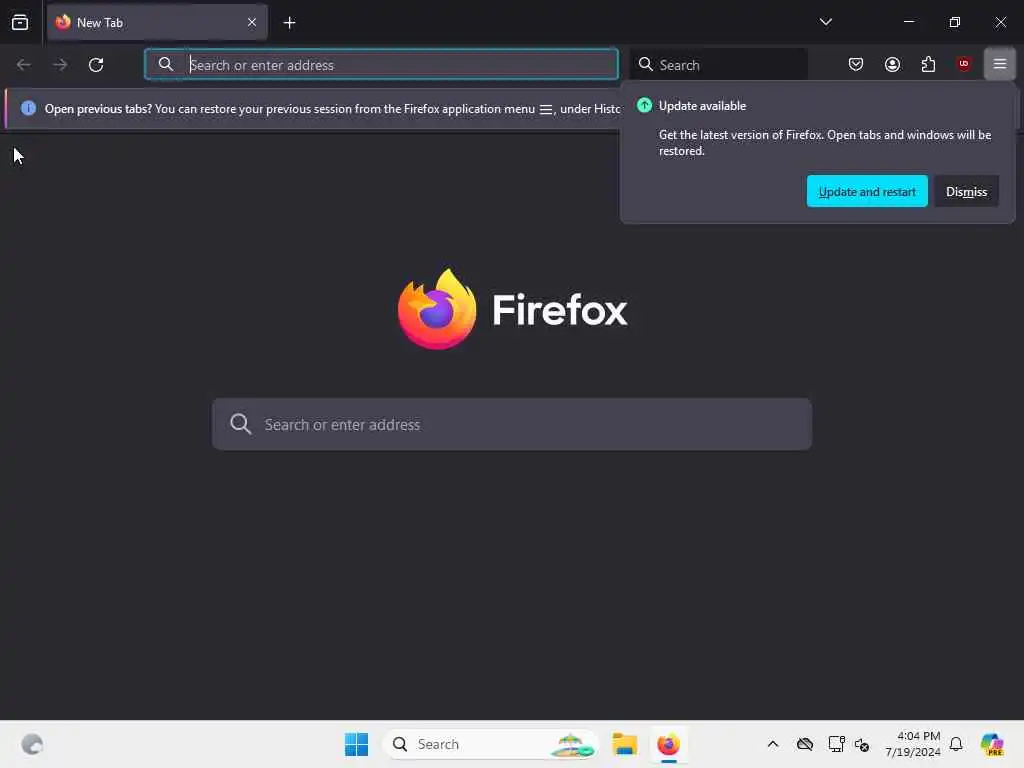Click the center search field magnifier icon
Image resolution: width=1024 pixels, height=768 pixels.
(x=240, y=424)
